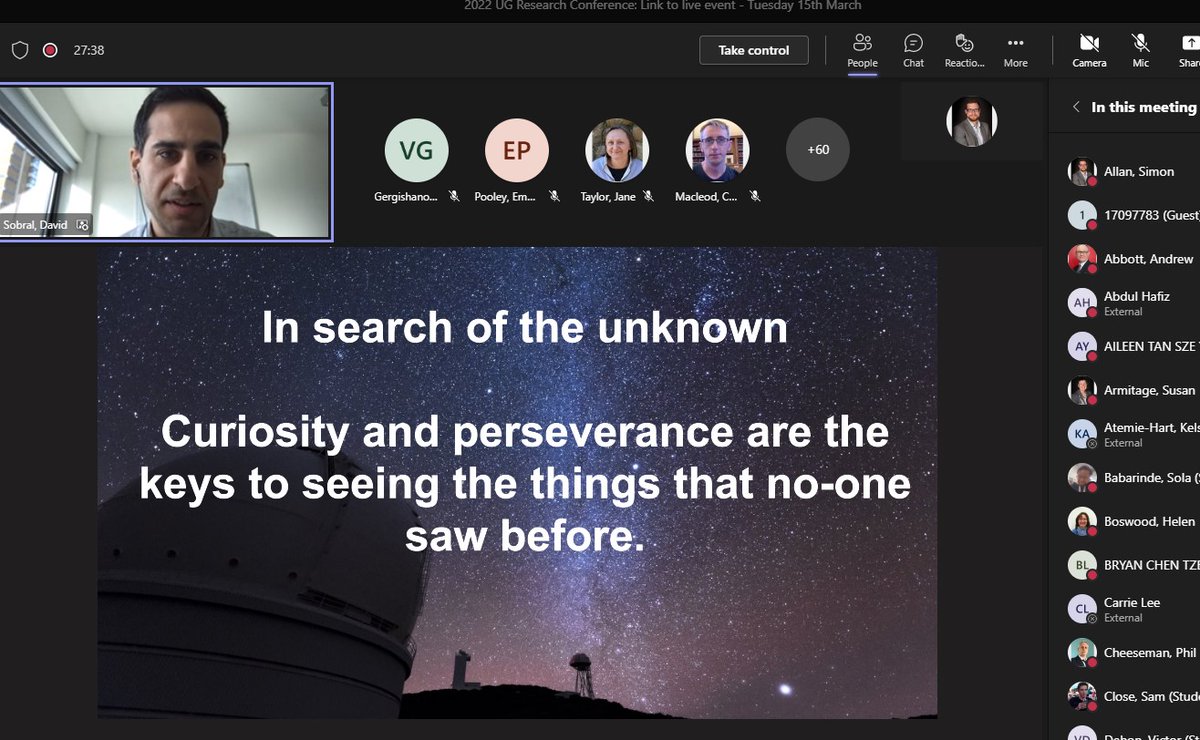Click the shared presentation slide
The image size is (1200, 740).
tap(517, 483)
